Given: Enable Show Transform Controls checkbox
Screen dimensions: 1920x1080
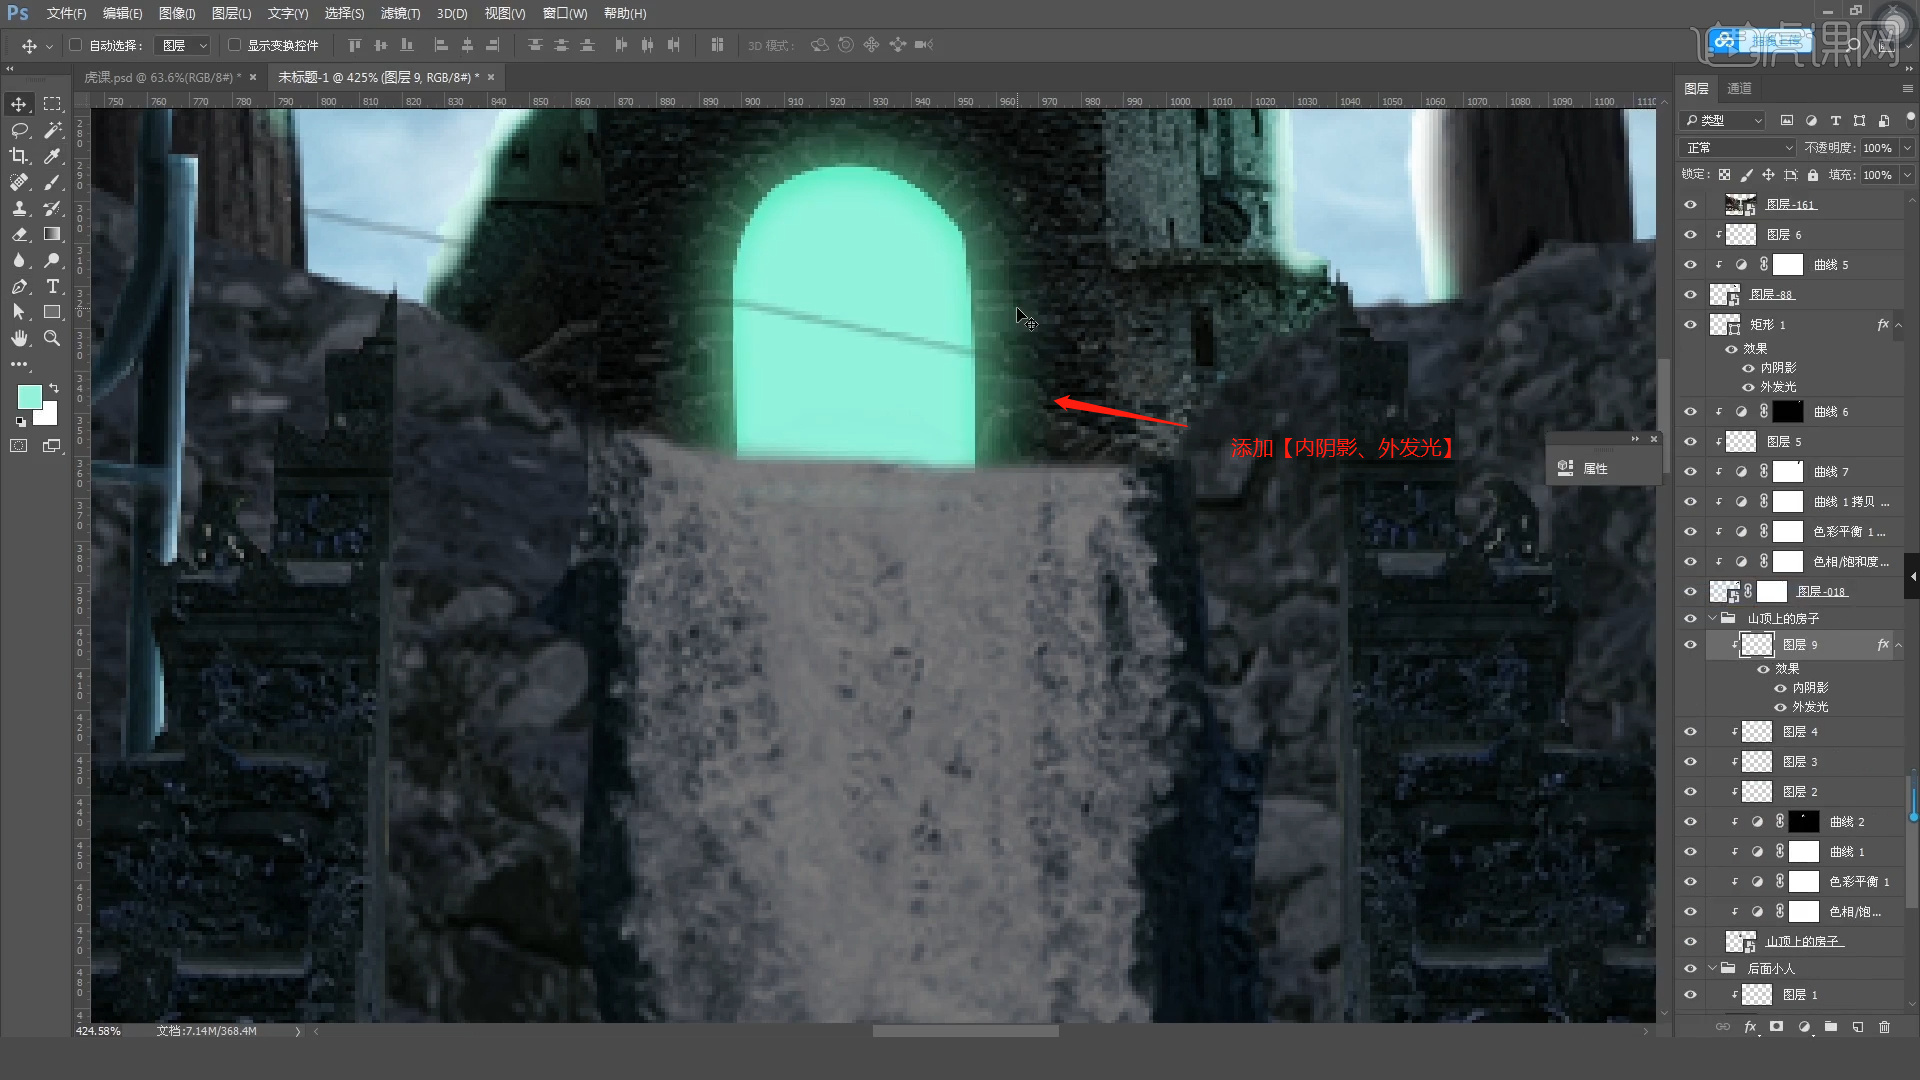Looking at the screenshot, I should (234, 45).
